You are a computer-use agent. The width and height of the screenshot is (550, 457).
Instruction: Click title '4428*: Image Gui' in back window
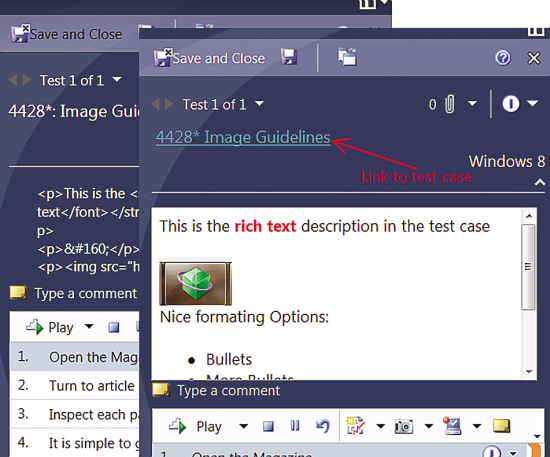74,111
